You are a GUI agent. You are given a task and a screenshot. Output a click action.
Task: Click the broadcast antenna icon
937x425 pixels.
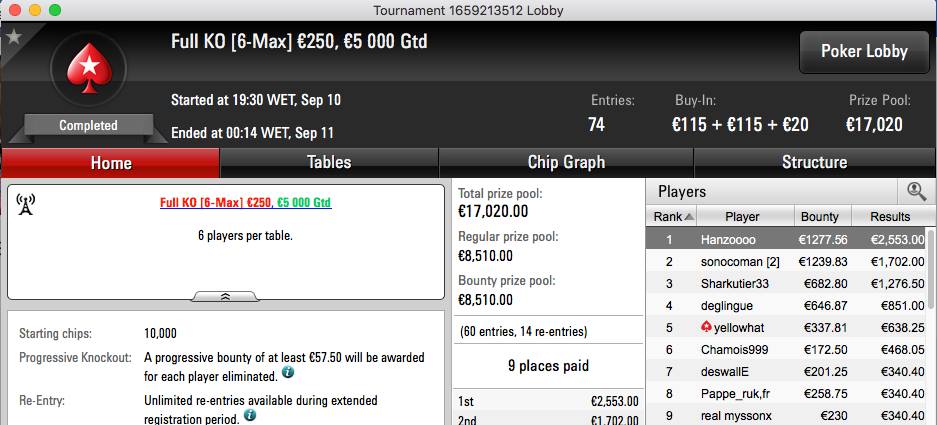coord(25,204)
